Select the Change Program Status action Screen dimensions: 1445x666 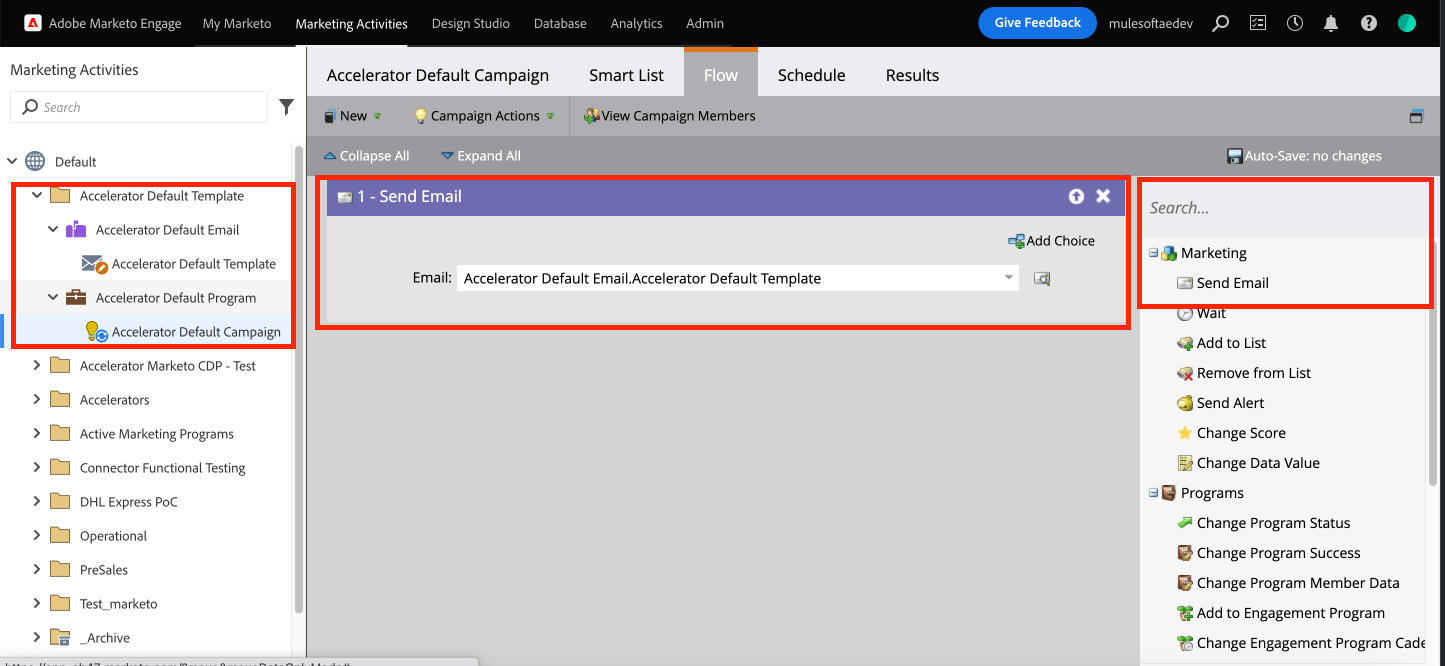(x=1263, y=523)
